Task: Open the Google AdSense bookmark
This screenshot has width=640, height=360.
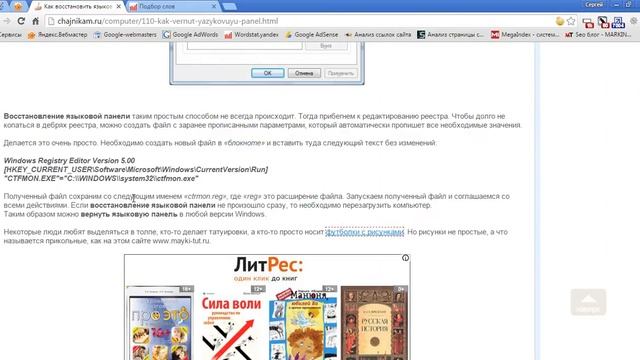Action: tap(312, 35)
